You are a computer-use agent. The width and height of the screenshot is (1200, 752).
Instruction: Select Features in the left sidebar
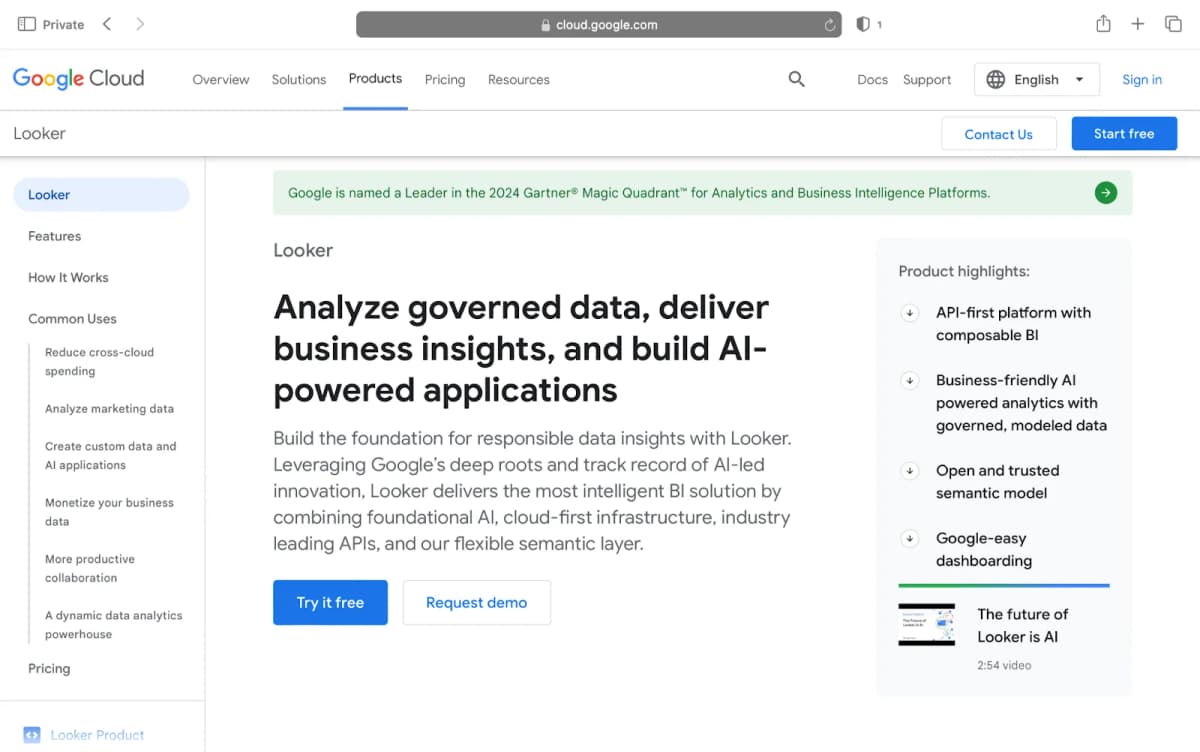(55, 237)
